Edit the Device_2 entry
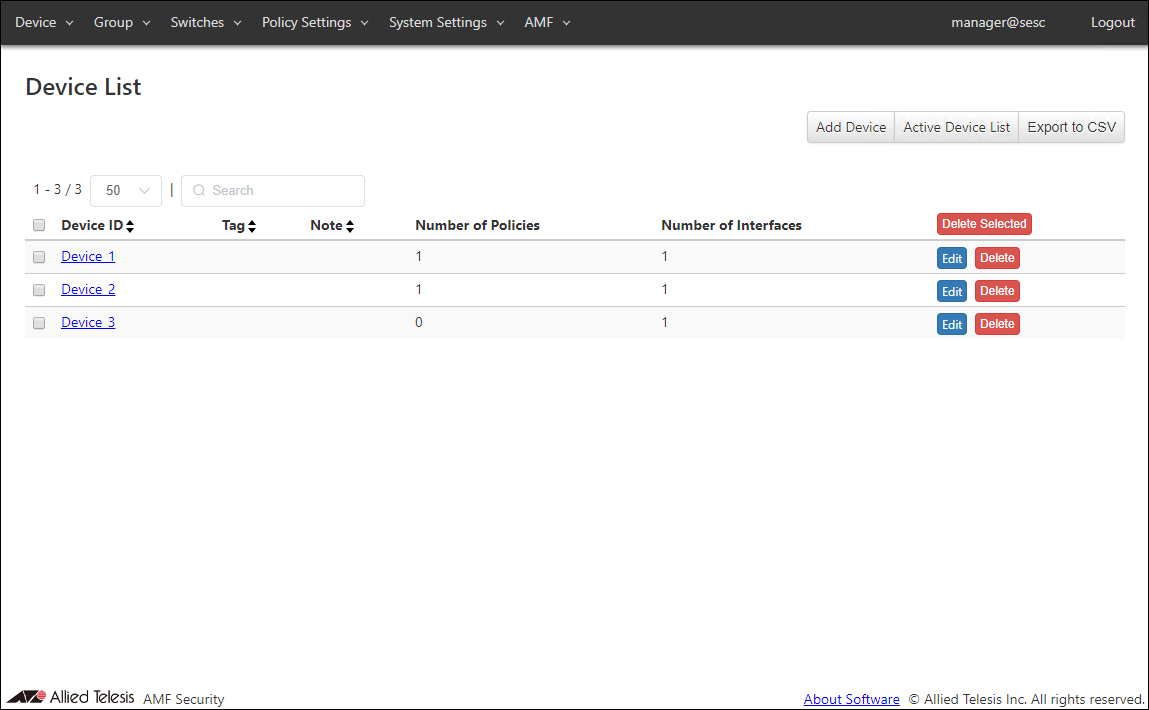1149x710 pixels. [x=952, y=291]
